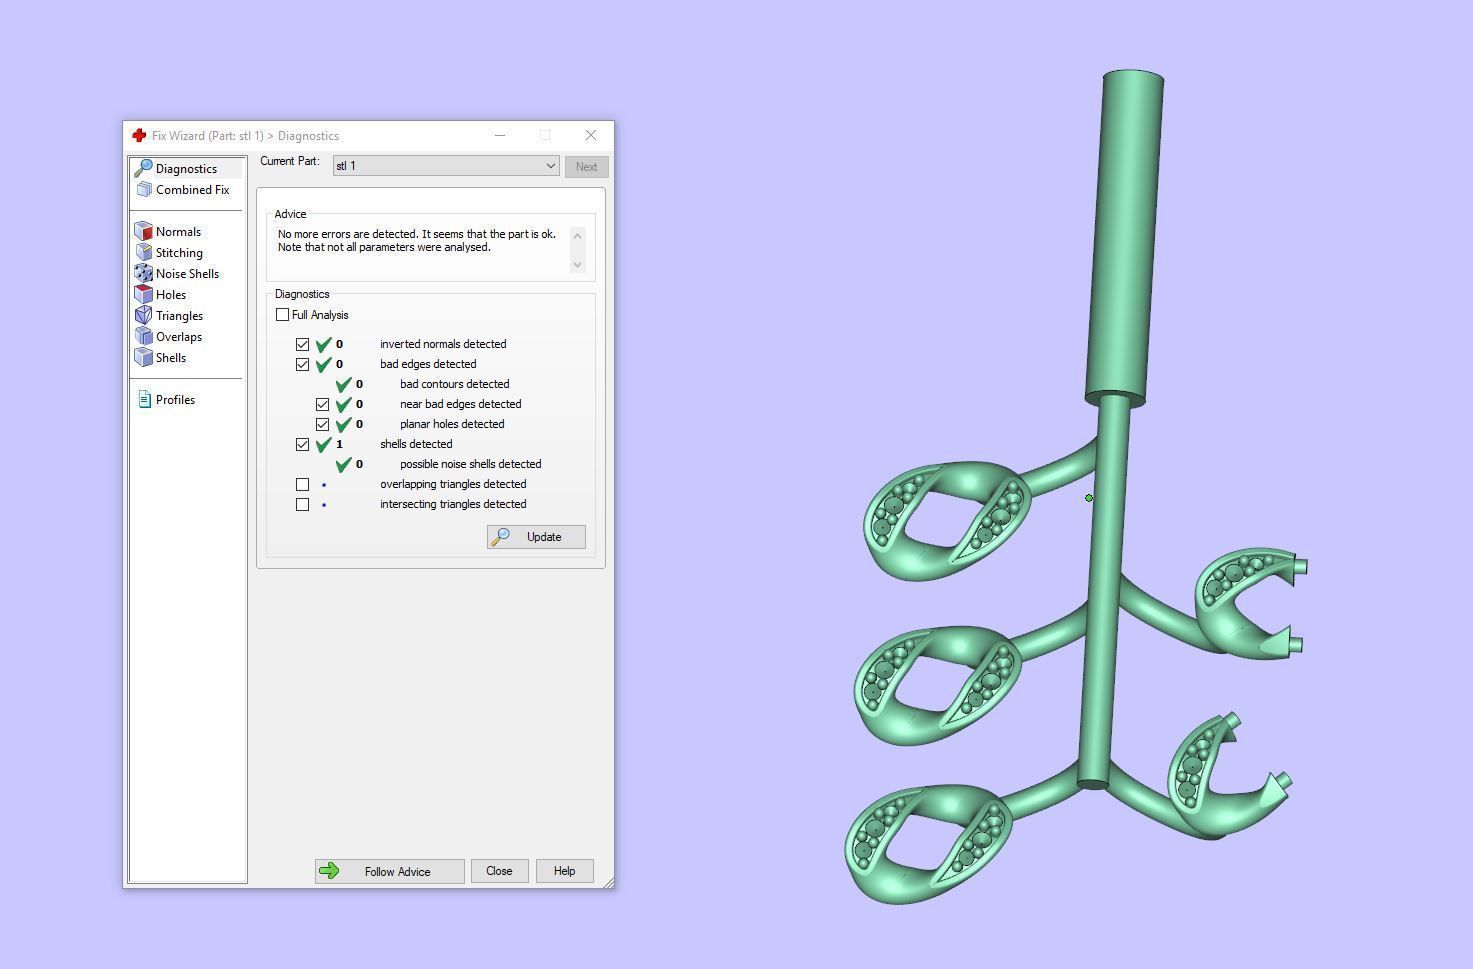The width and height of the screenshot is (1473, 969).
Task: Click 'possible noise shells detected' text
Action: (470, 464)
